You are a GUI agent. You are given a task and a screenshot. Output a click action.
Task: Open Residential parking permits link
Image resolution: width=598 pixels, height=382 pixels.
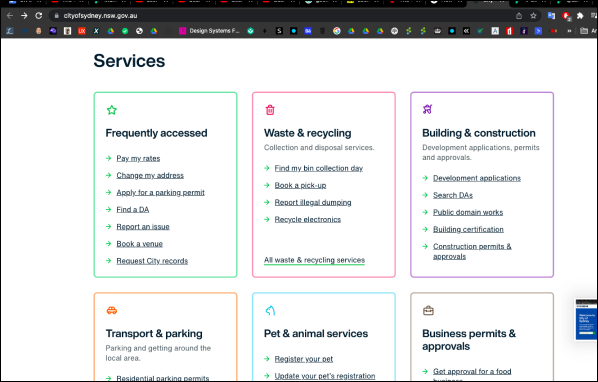[x=163, y=378]
